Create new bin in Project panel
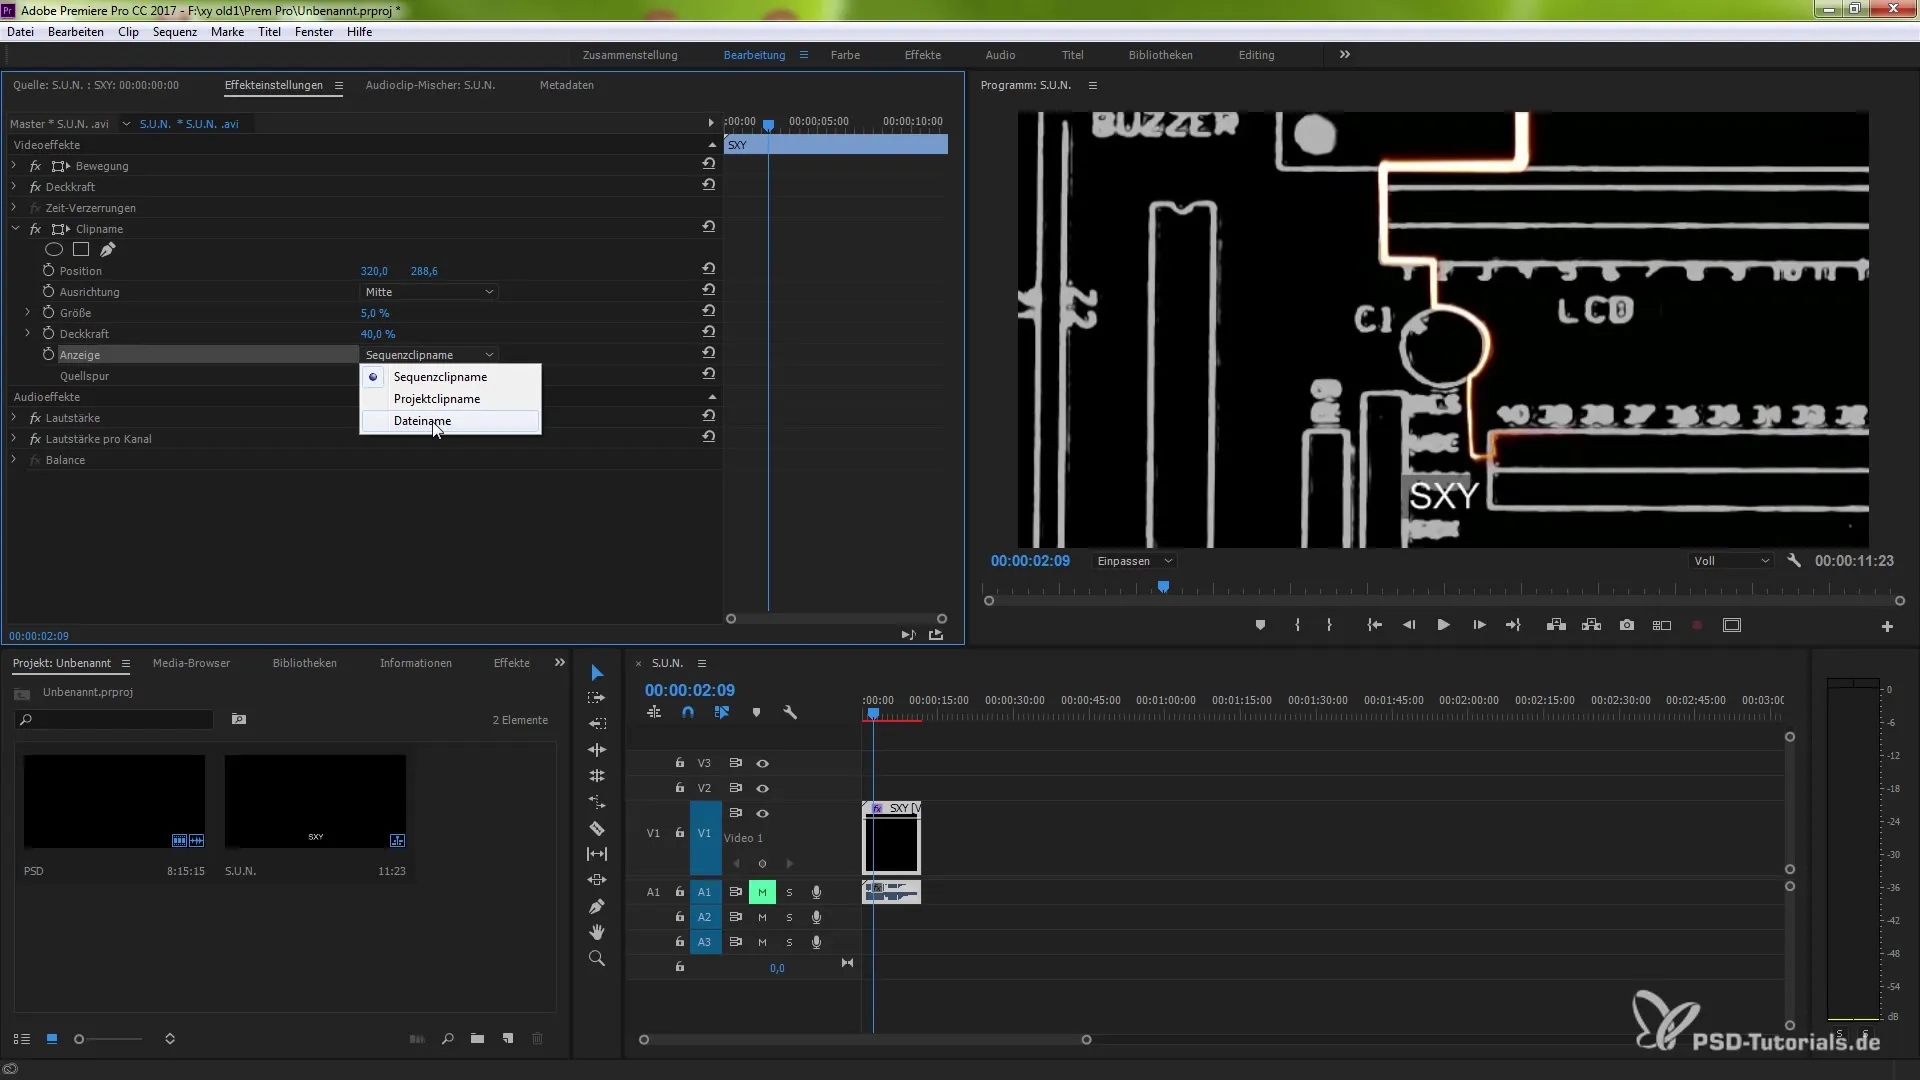The height and width of the screenshot is (1080, 1920). pyautogui.click(x=477, y=1039)
